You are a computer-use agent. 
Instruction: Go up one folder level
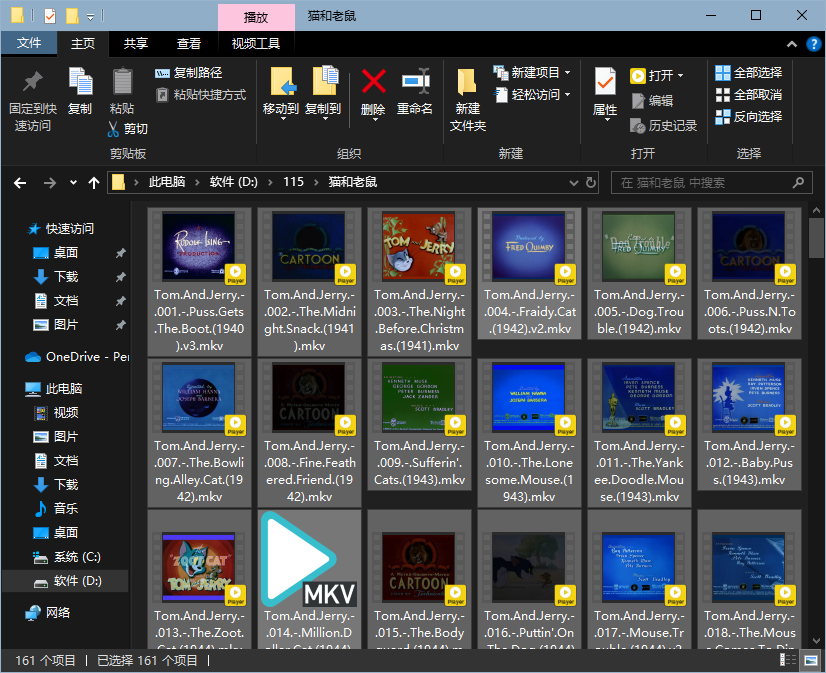94,183
